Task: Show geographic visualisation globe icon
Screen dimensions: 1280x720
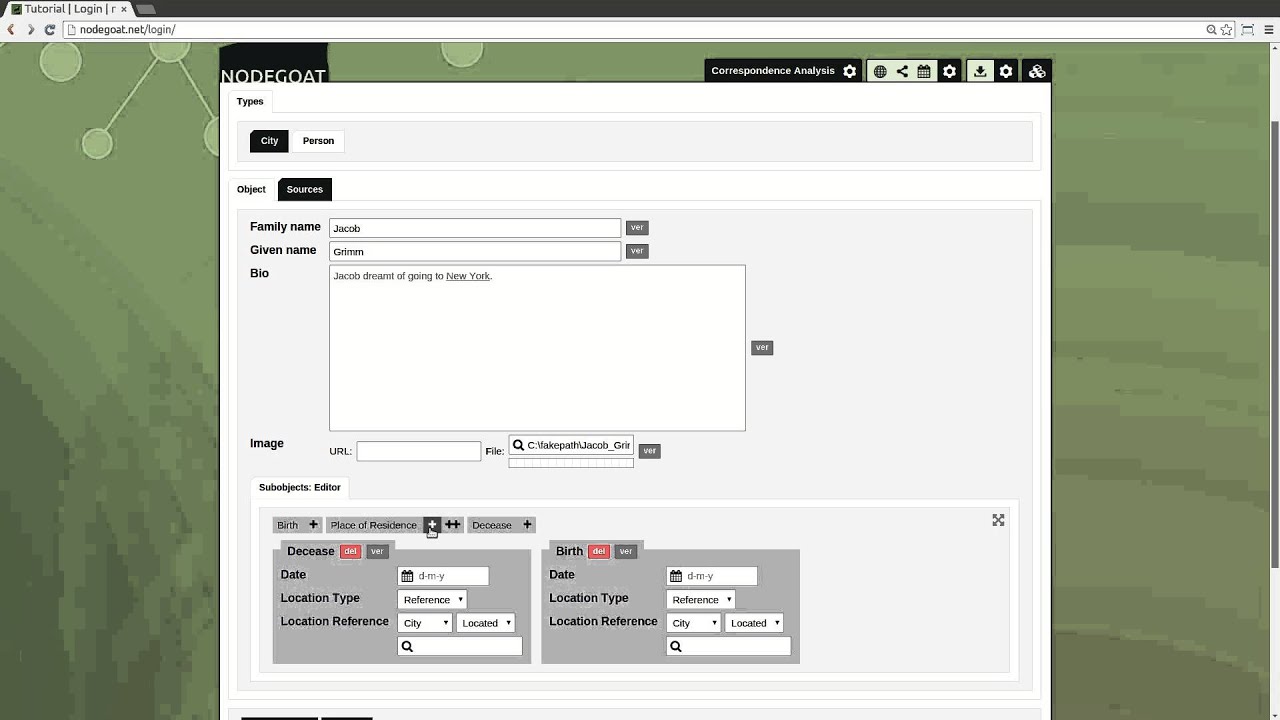Action: coord(880,71)
